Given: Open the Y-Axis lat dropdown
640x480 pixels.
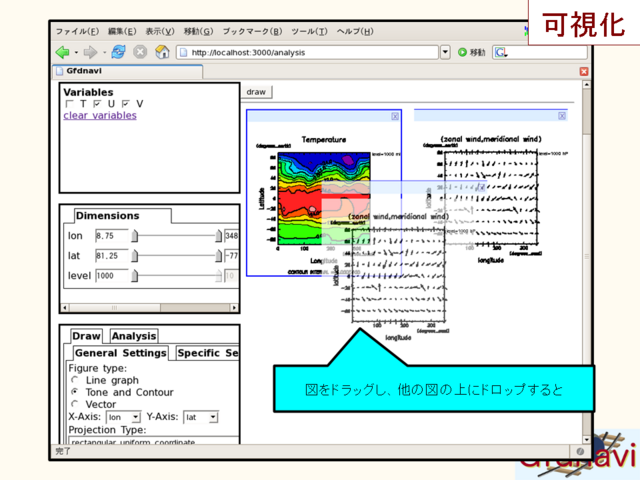Looking at the screenshot, I should [x=213, y=417].
